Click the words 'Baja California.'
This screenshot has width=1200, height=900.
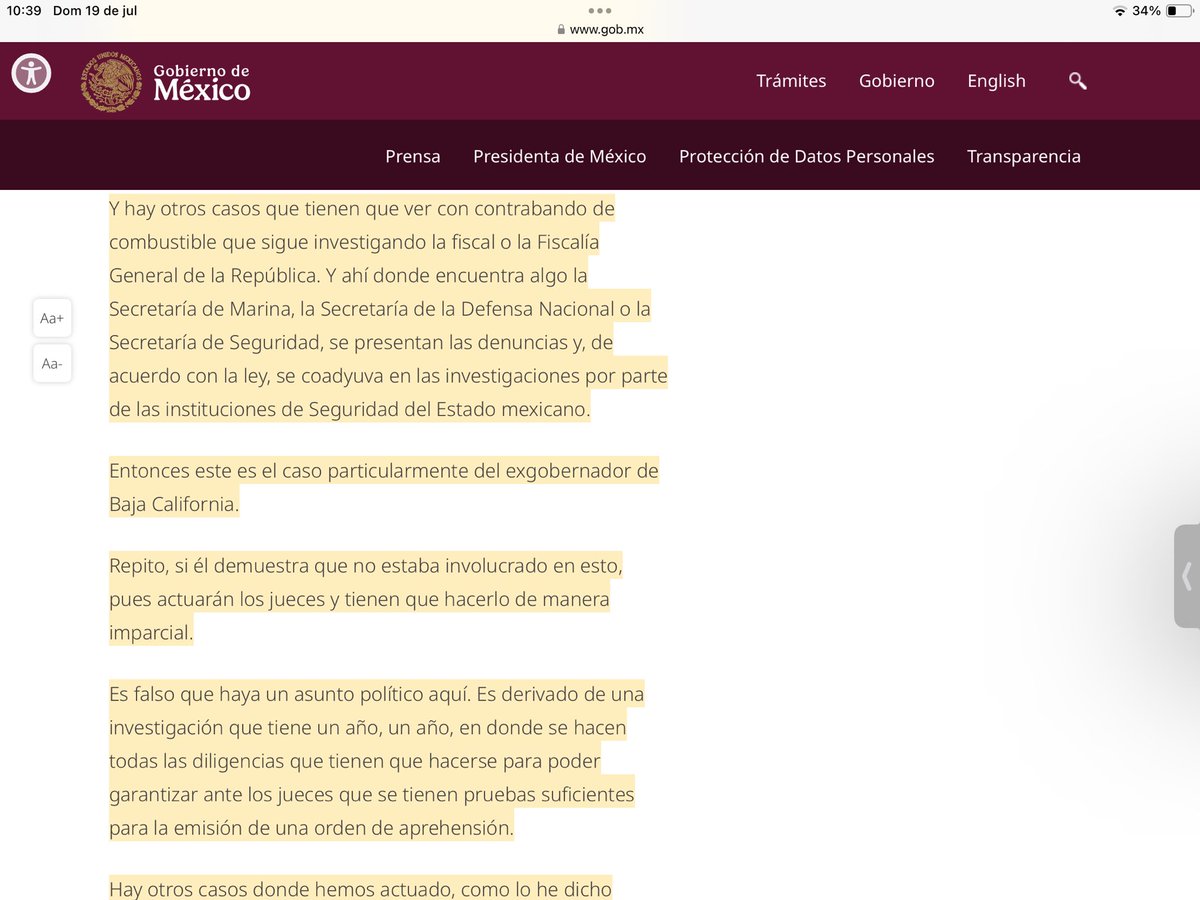(174, 504)
